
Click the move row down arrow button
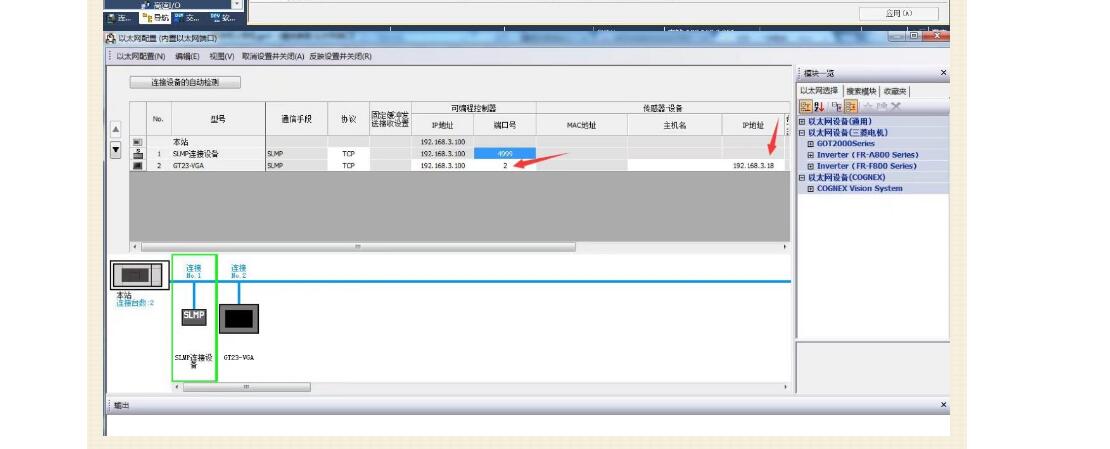(115, 149)
